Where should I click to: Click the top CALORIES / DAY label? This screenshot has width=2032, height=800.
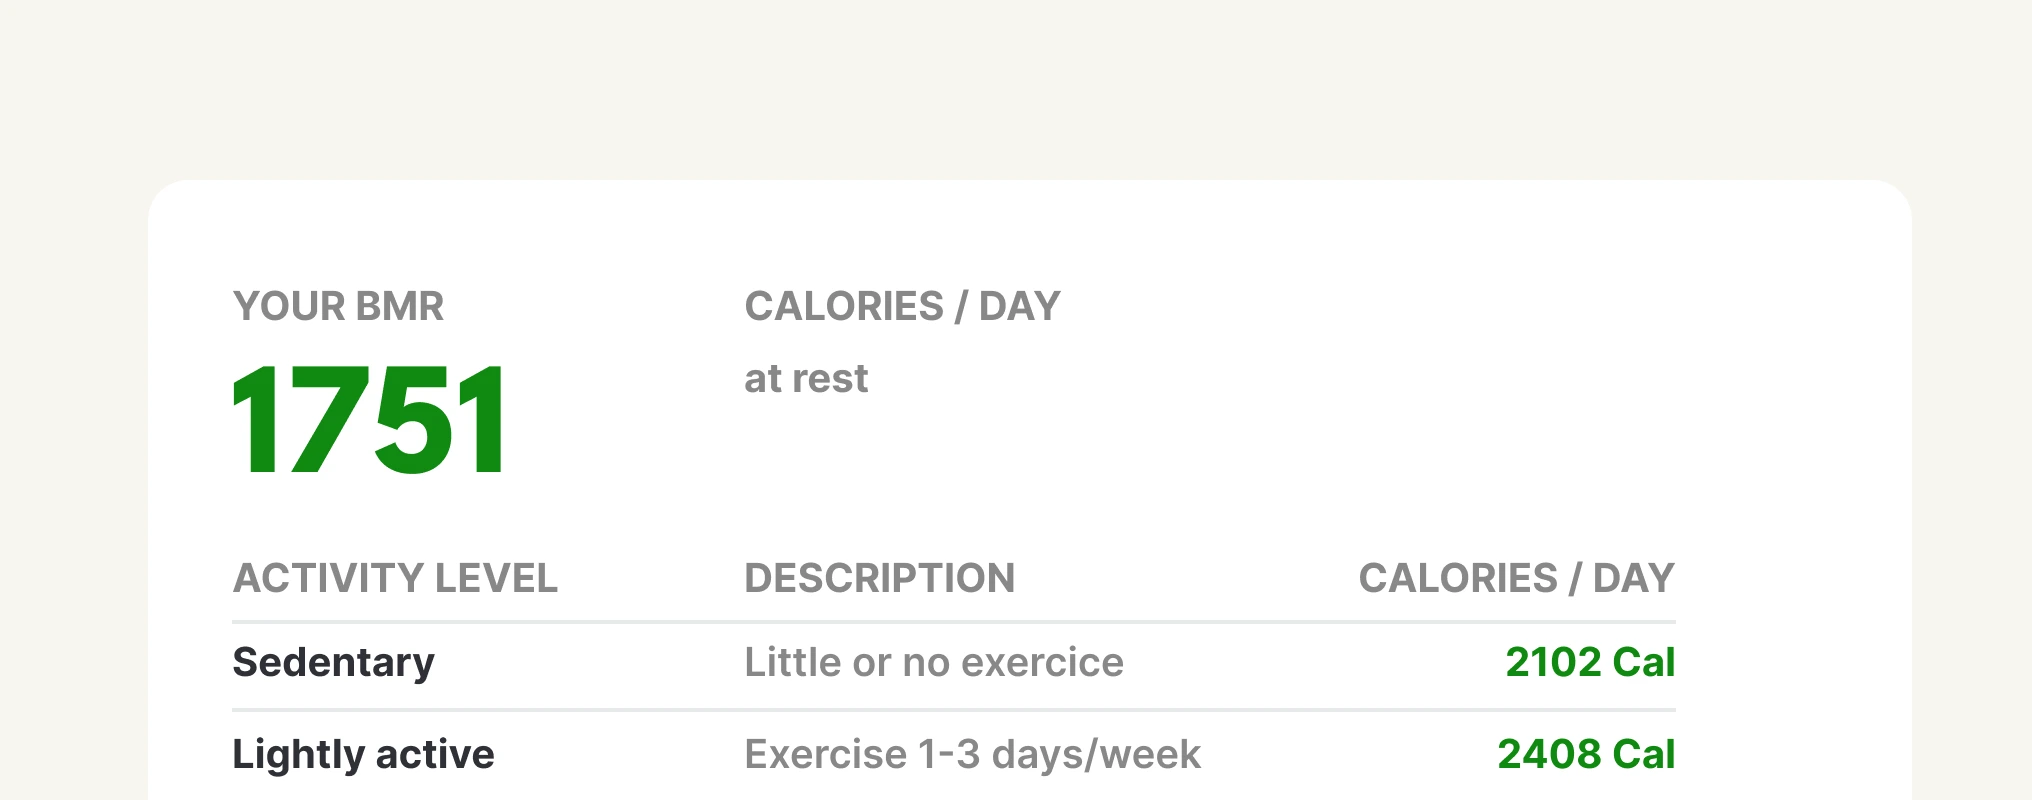(x=902, y=306)
